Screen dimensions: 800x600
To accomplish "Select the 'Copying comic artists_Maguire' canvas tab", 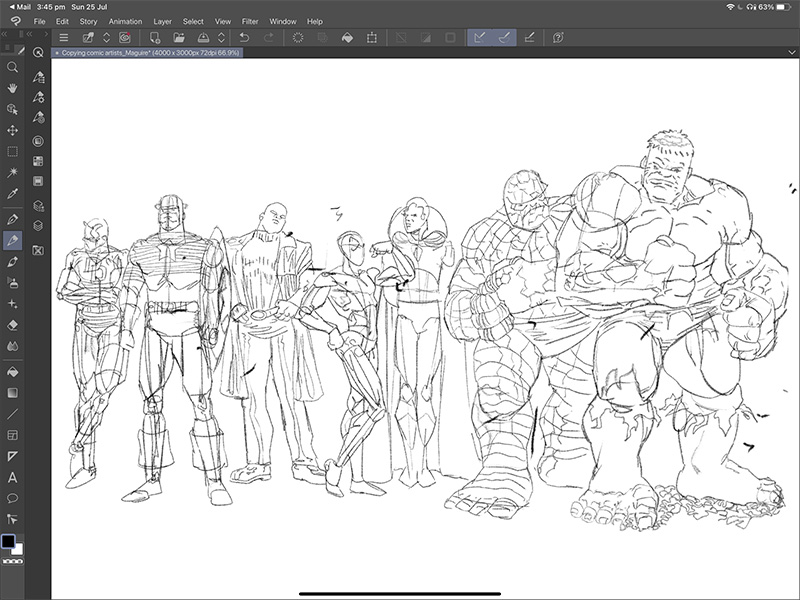I will point(147,53).
